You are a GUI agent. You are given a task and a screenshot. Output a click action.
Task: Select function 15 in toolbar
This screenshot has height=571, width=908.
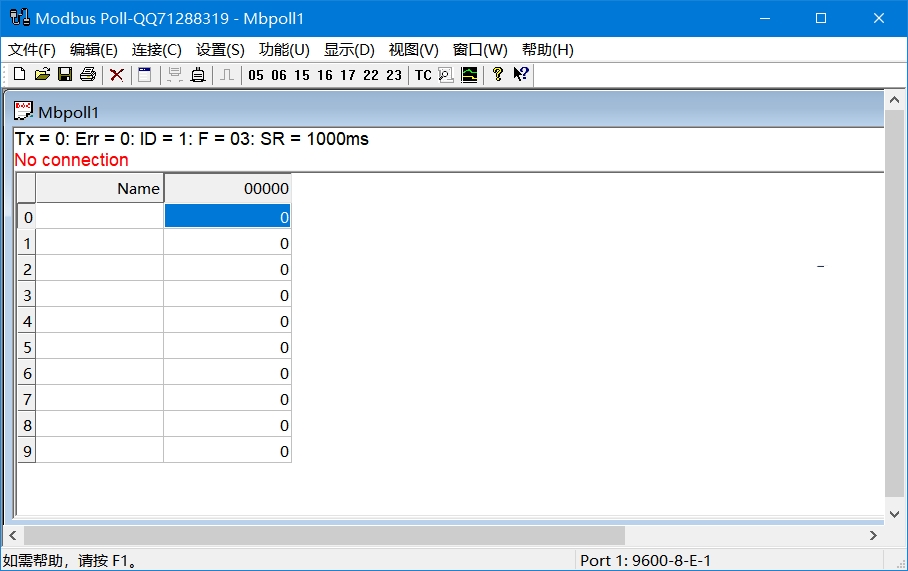click(x=302, y=75)
